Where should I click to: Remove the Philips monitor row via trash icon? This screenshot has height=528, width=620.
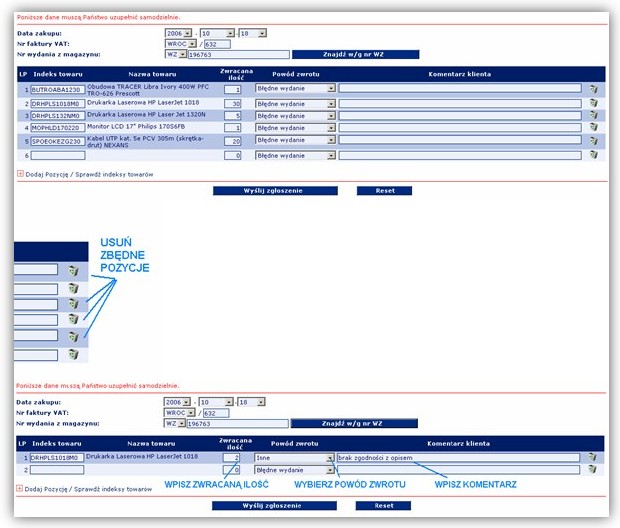pyautogui.click(x=594, y=127)
